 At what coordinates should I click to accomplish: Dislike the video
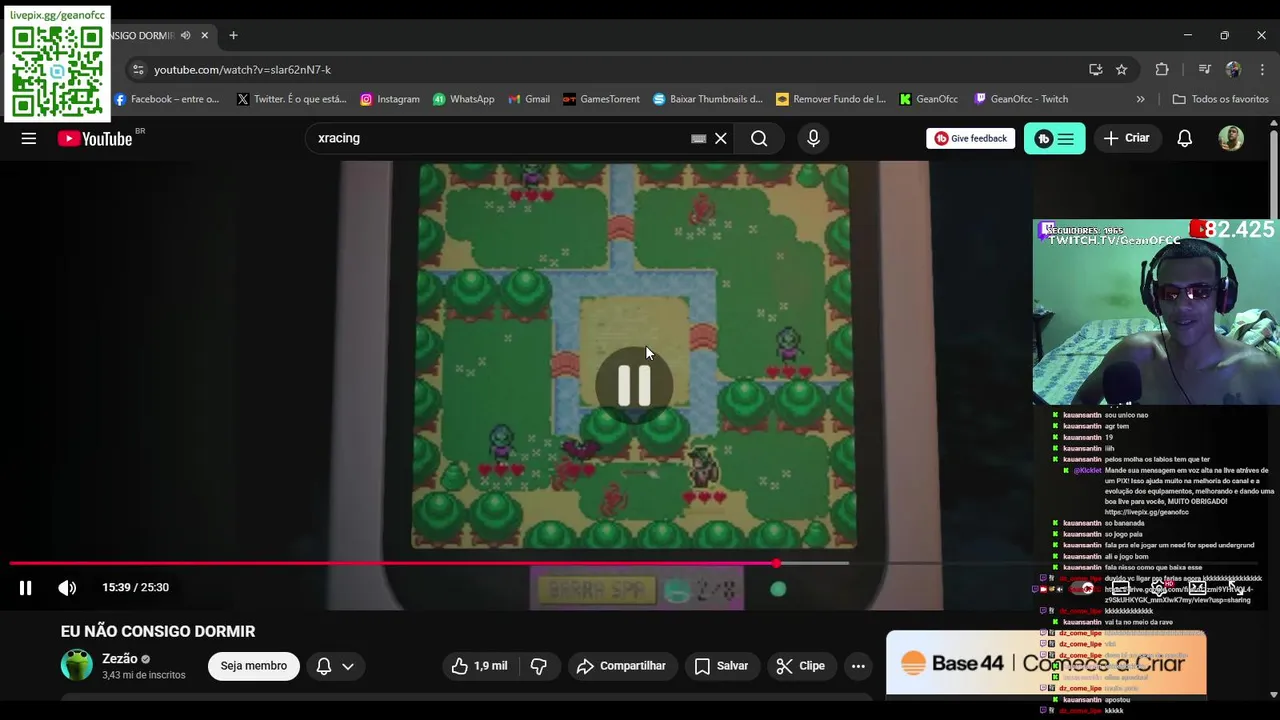pyautogui.click(x=538, y=666)
